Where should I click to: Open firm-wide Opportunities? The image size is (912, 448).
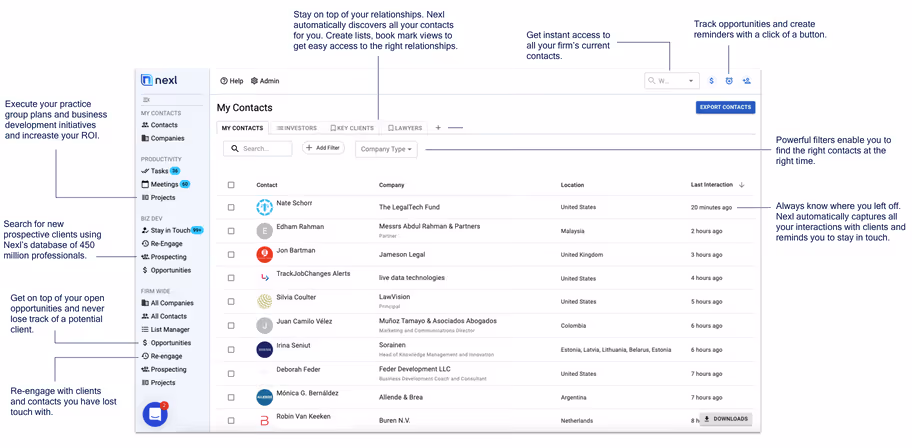[166, 343]
